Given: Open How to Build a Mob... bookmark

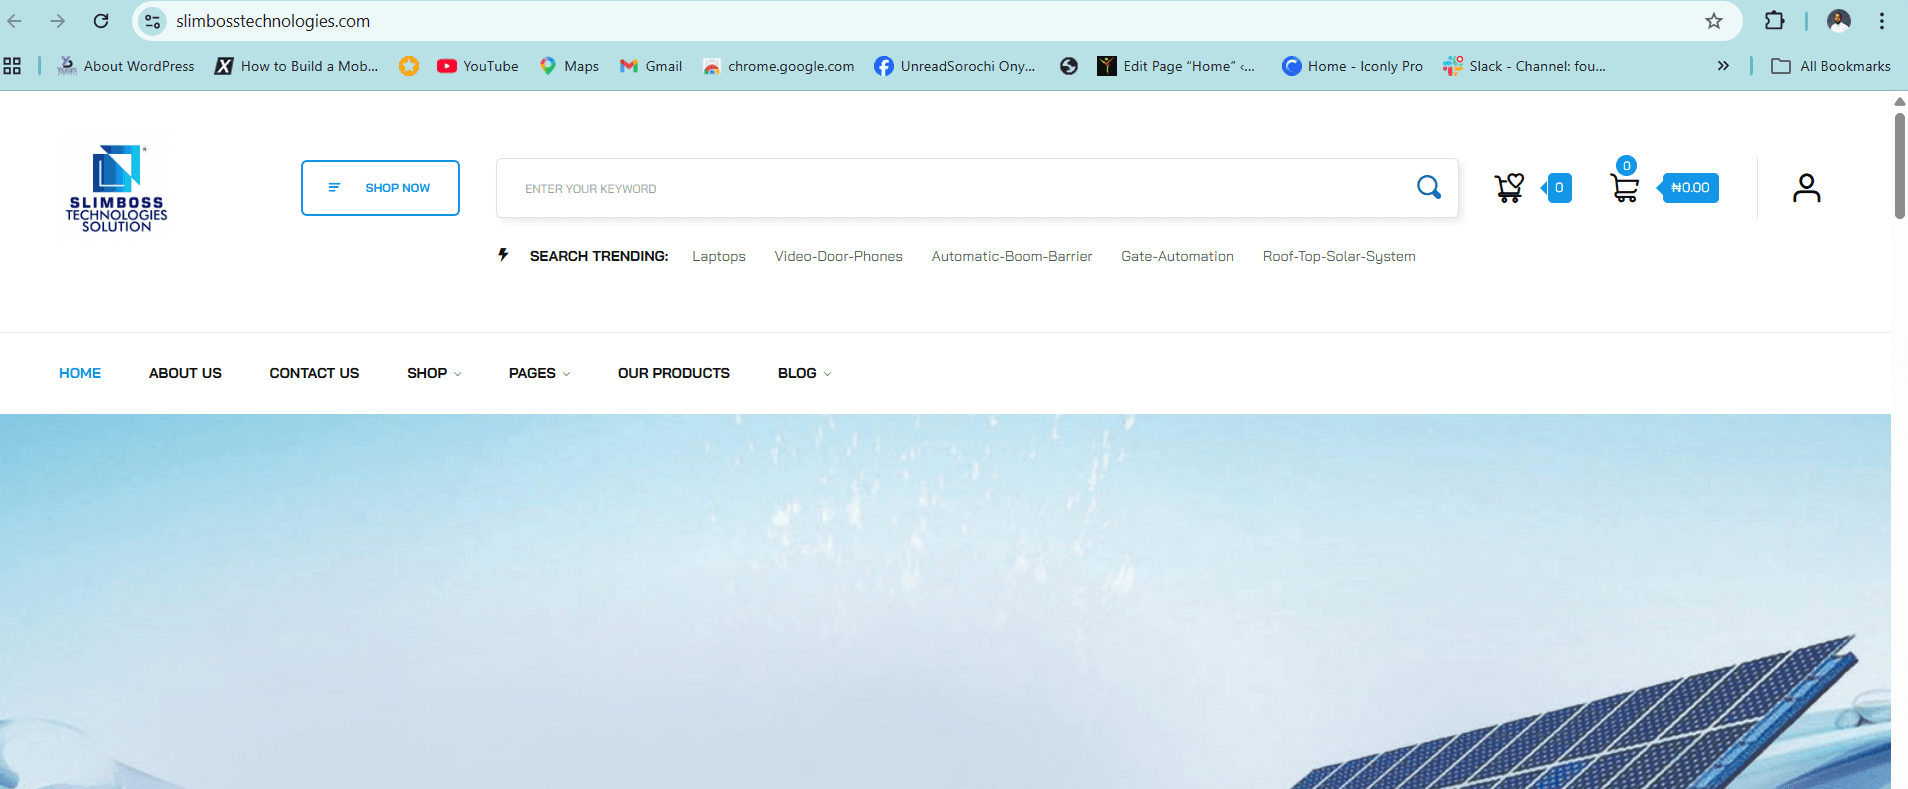Looking at the screenshot, I should coord(297,66).
